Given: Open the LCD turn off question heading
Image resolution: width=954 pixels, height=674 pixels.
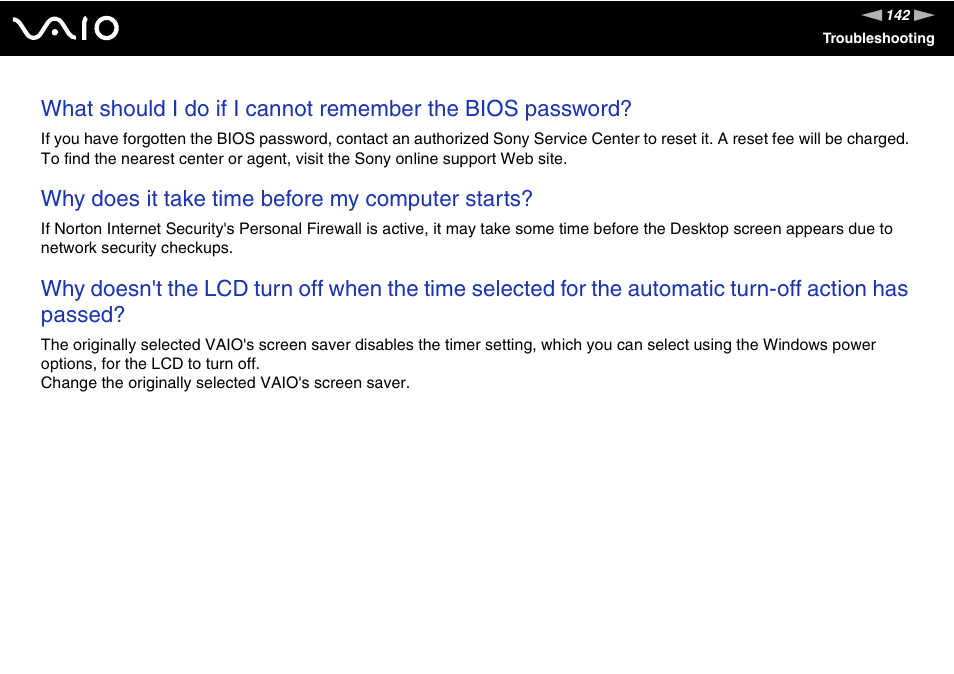Looking at the screenshot, I should 474,301.
